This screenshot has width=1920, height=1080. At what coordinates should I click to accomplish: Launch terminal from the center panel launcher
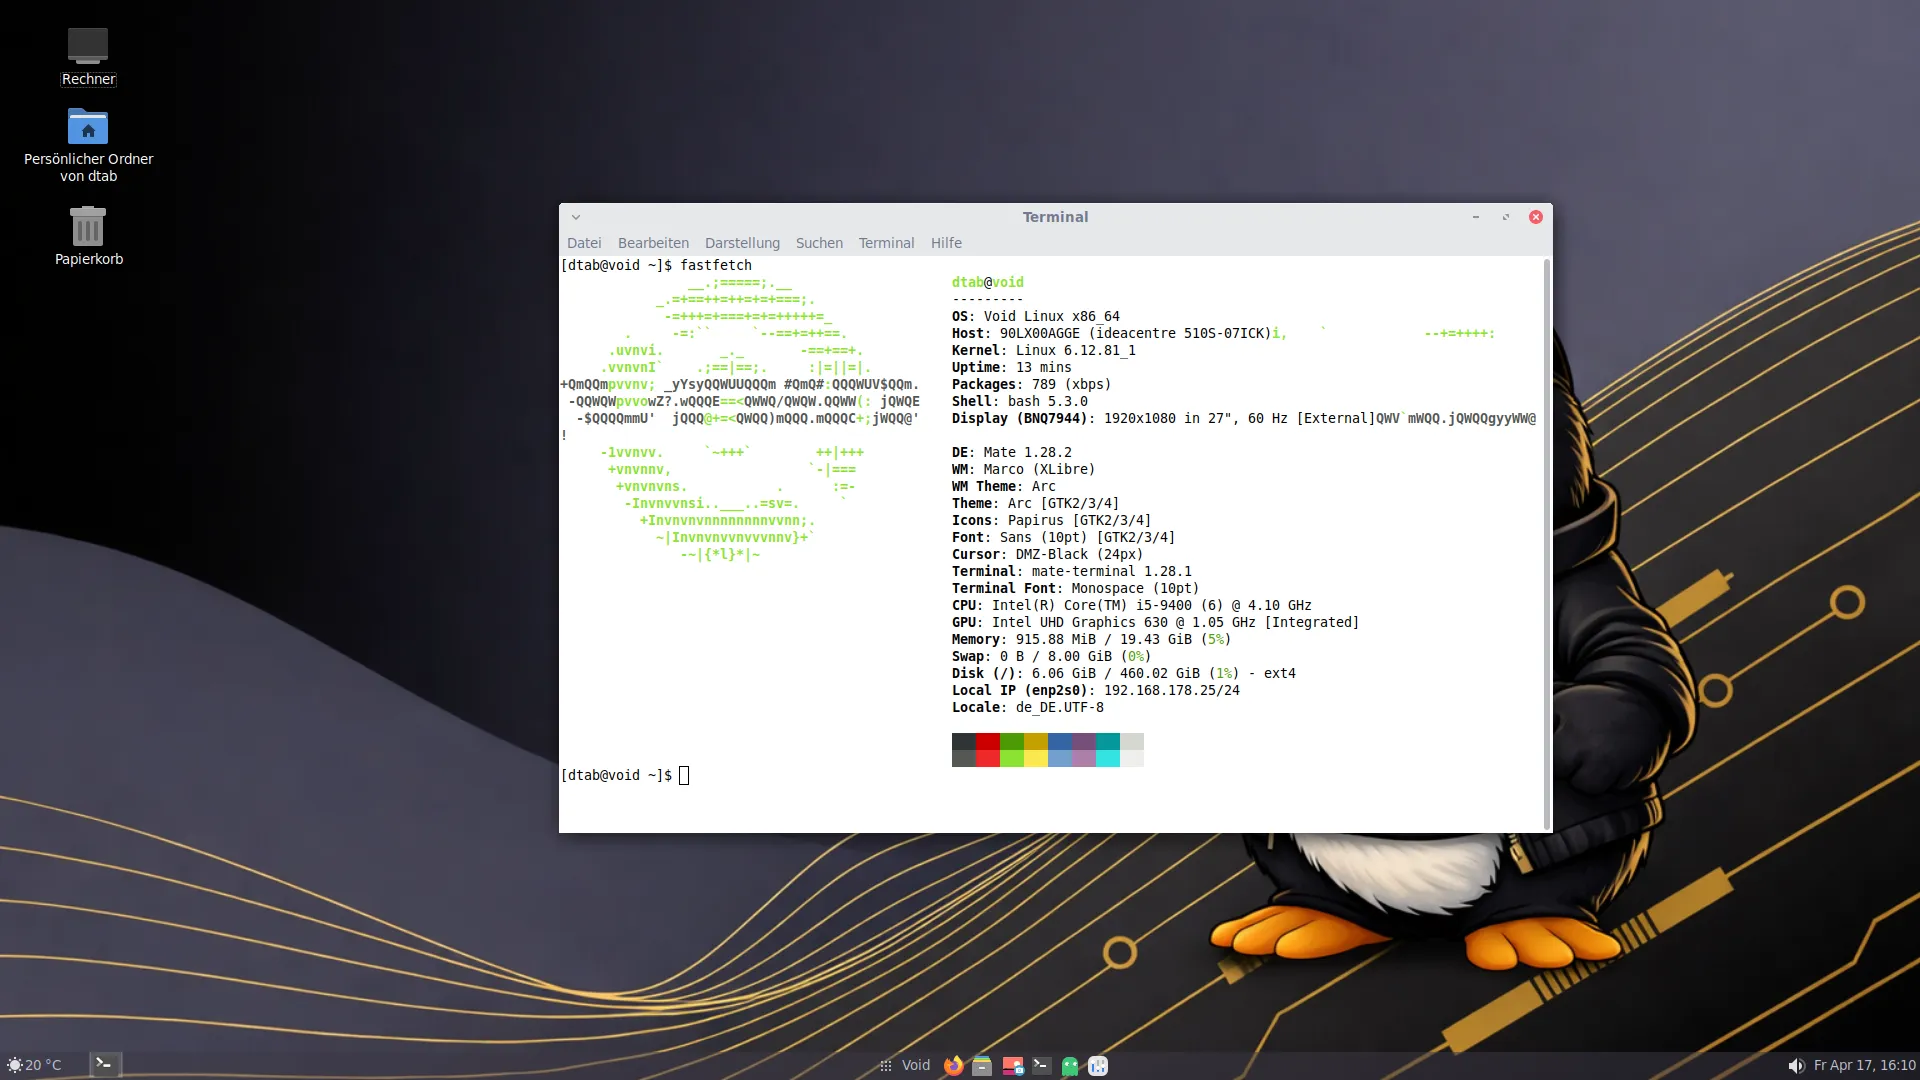pyautogui.click(x=1041, y=1065)
